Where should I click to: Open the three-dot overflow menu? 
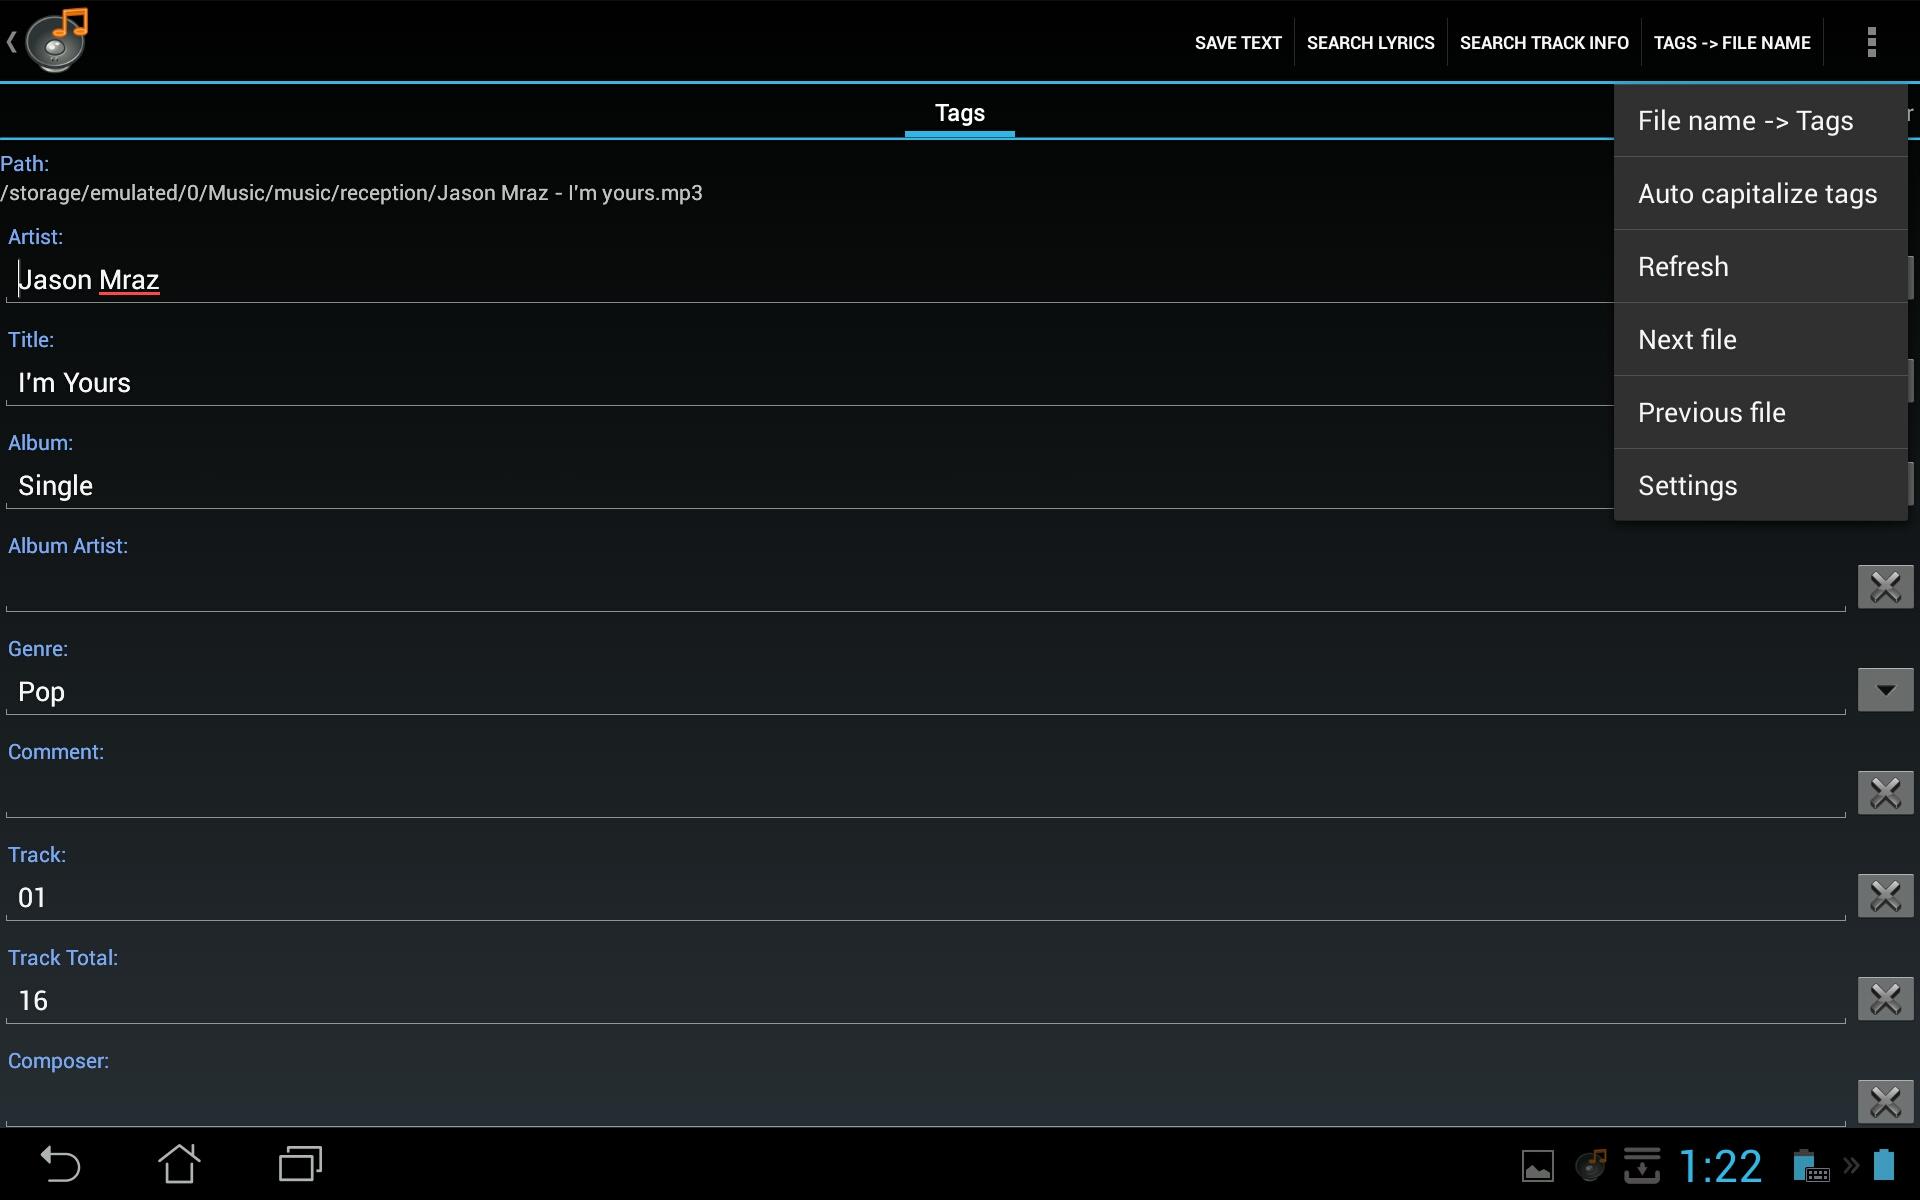[x=1871, y=42]
